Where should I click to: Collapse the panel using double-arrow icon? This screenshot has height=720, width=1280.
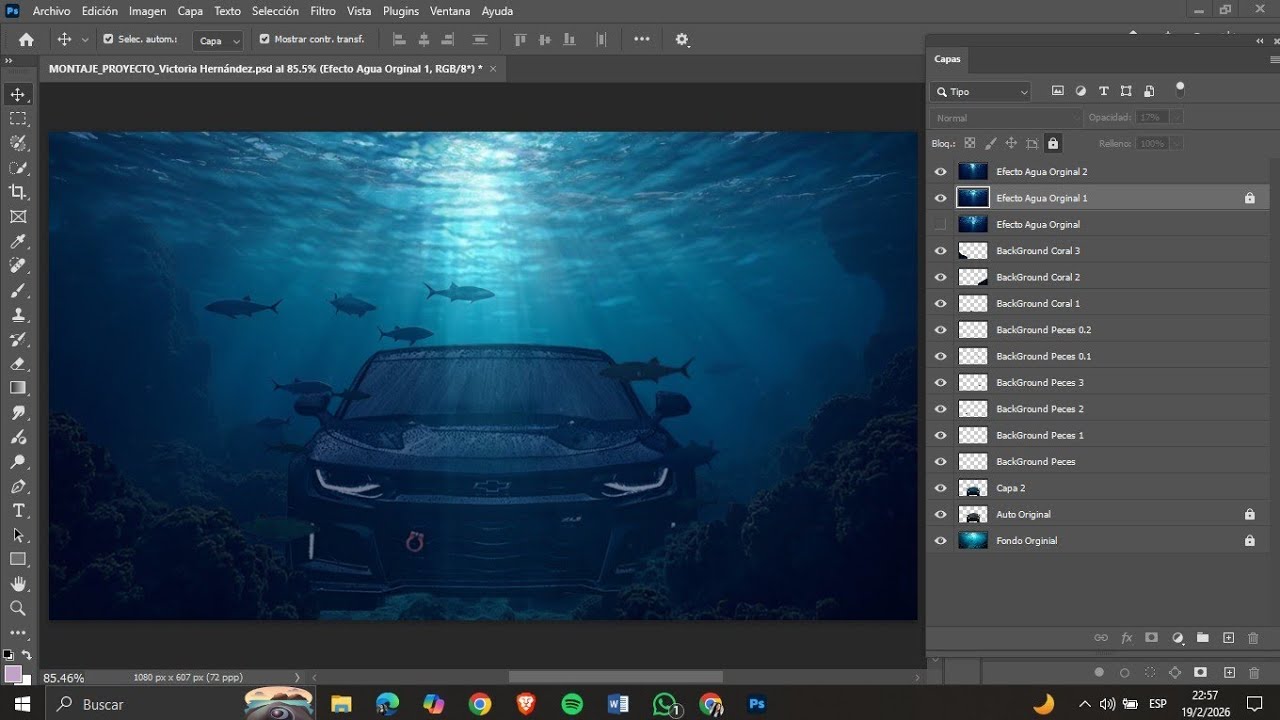click(1260, 41)
